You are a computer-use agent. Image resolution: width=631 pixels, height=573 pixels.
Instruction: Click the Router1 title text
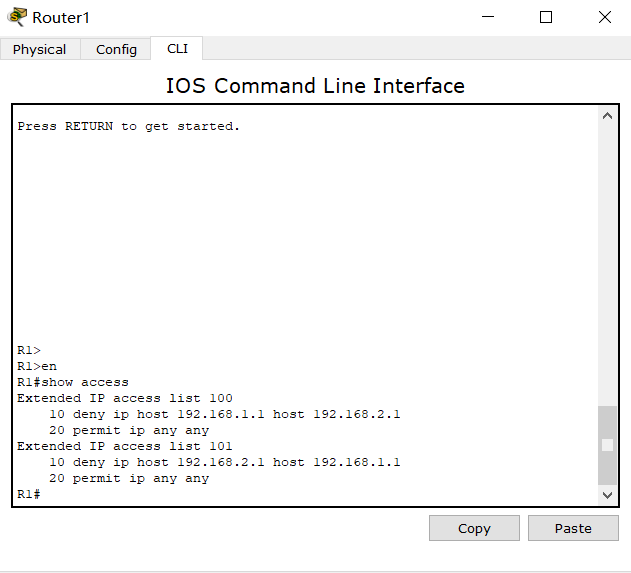click(61, 18)
